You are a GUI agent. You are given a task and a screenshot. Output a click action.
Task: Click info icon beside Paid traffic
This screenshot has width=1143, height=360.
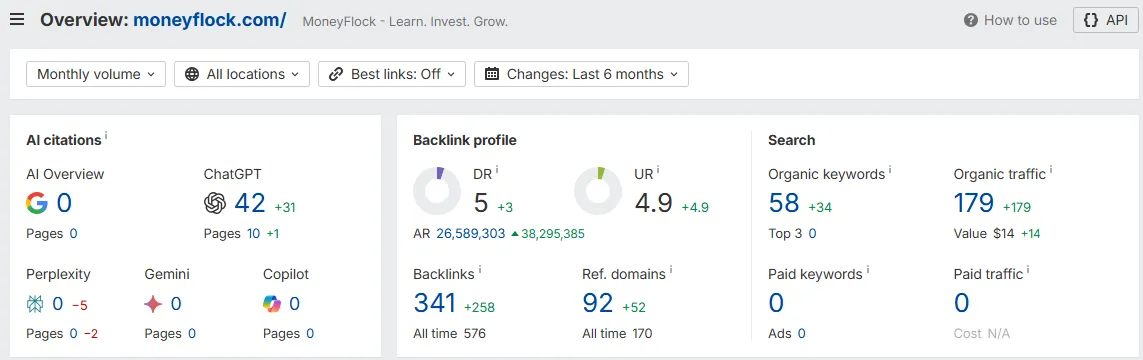tap(1029, 270)
